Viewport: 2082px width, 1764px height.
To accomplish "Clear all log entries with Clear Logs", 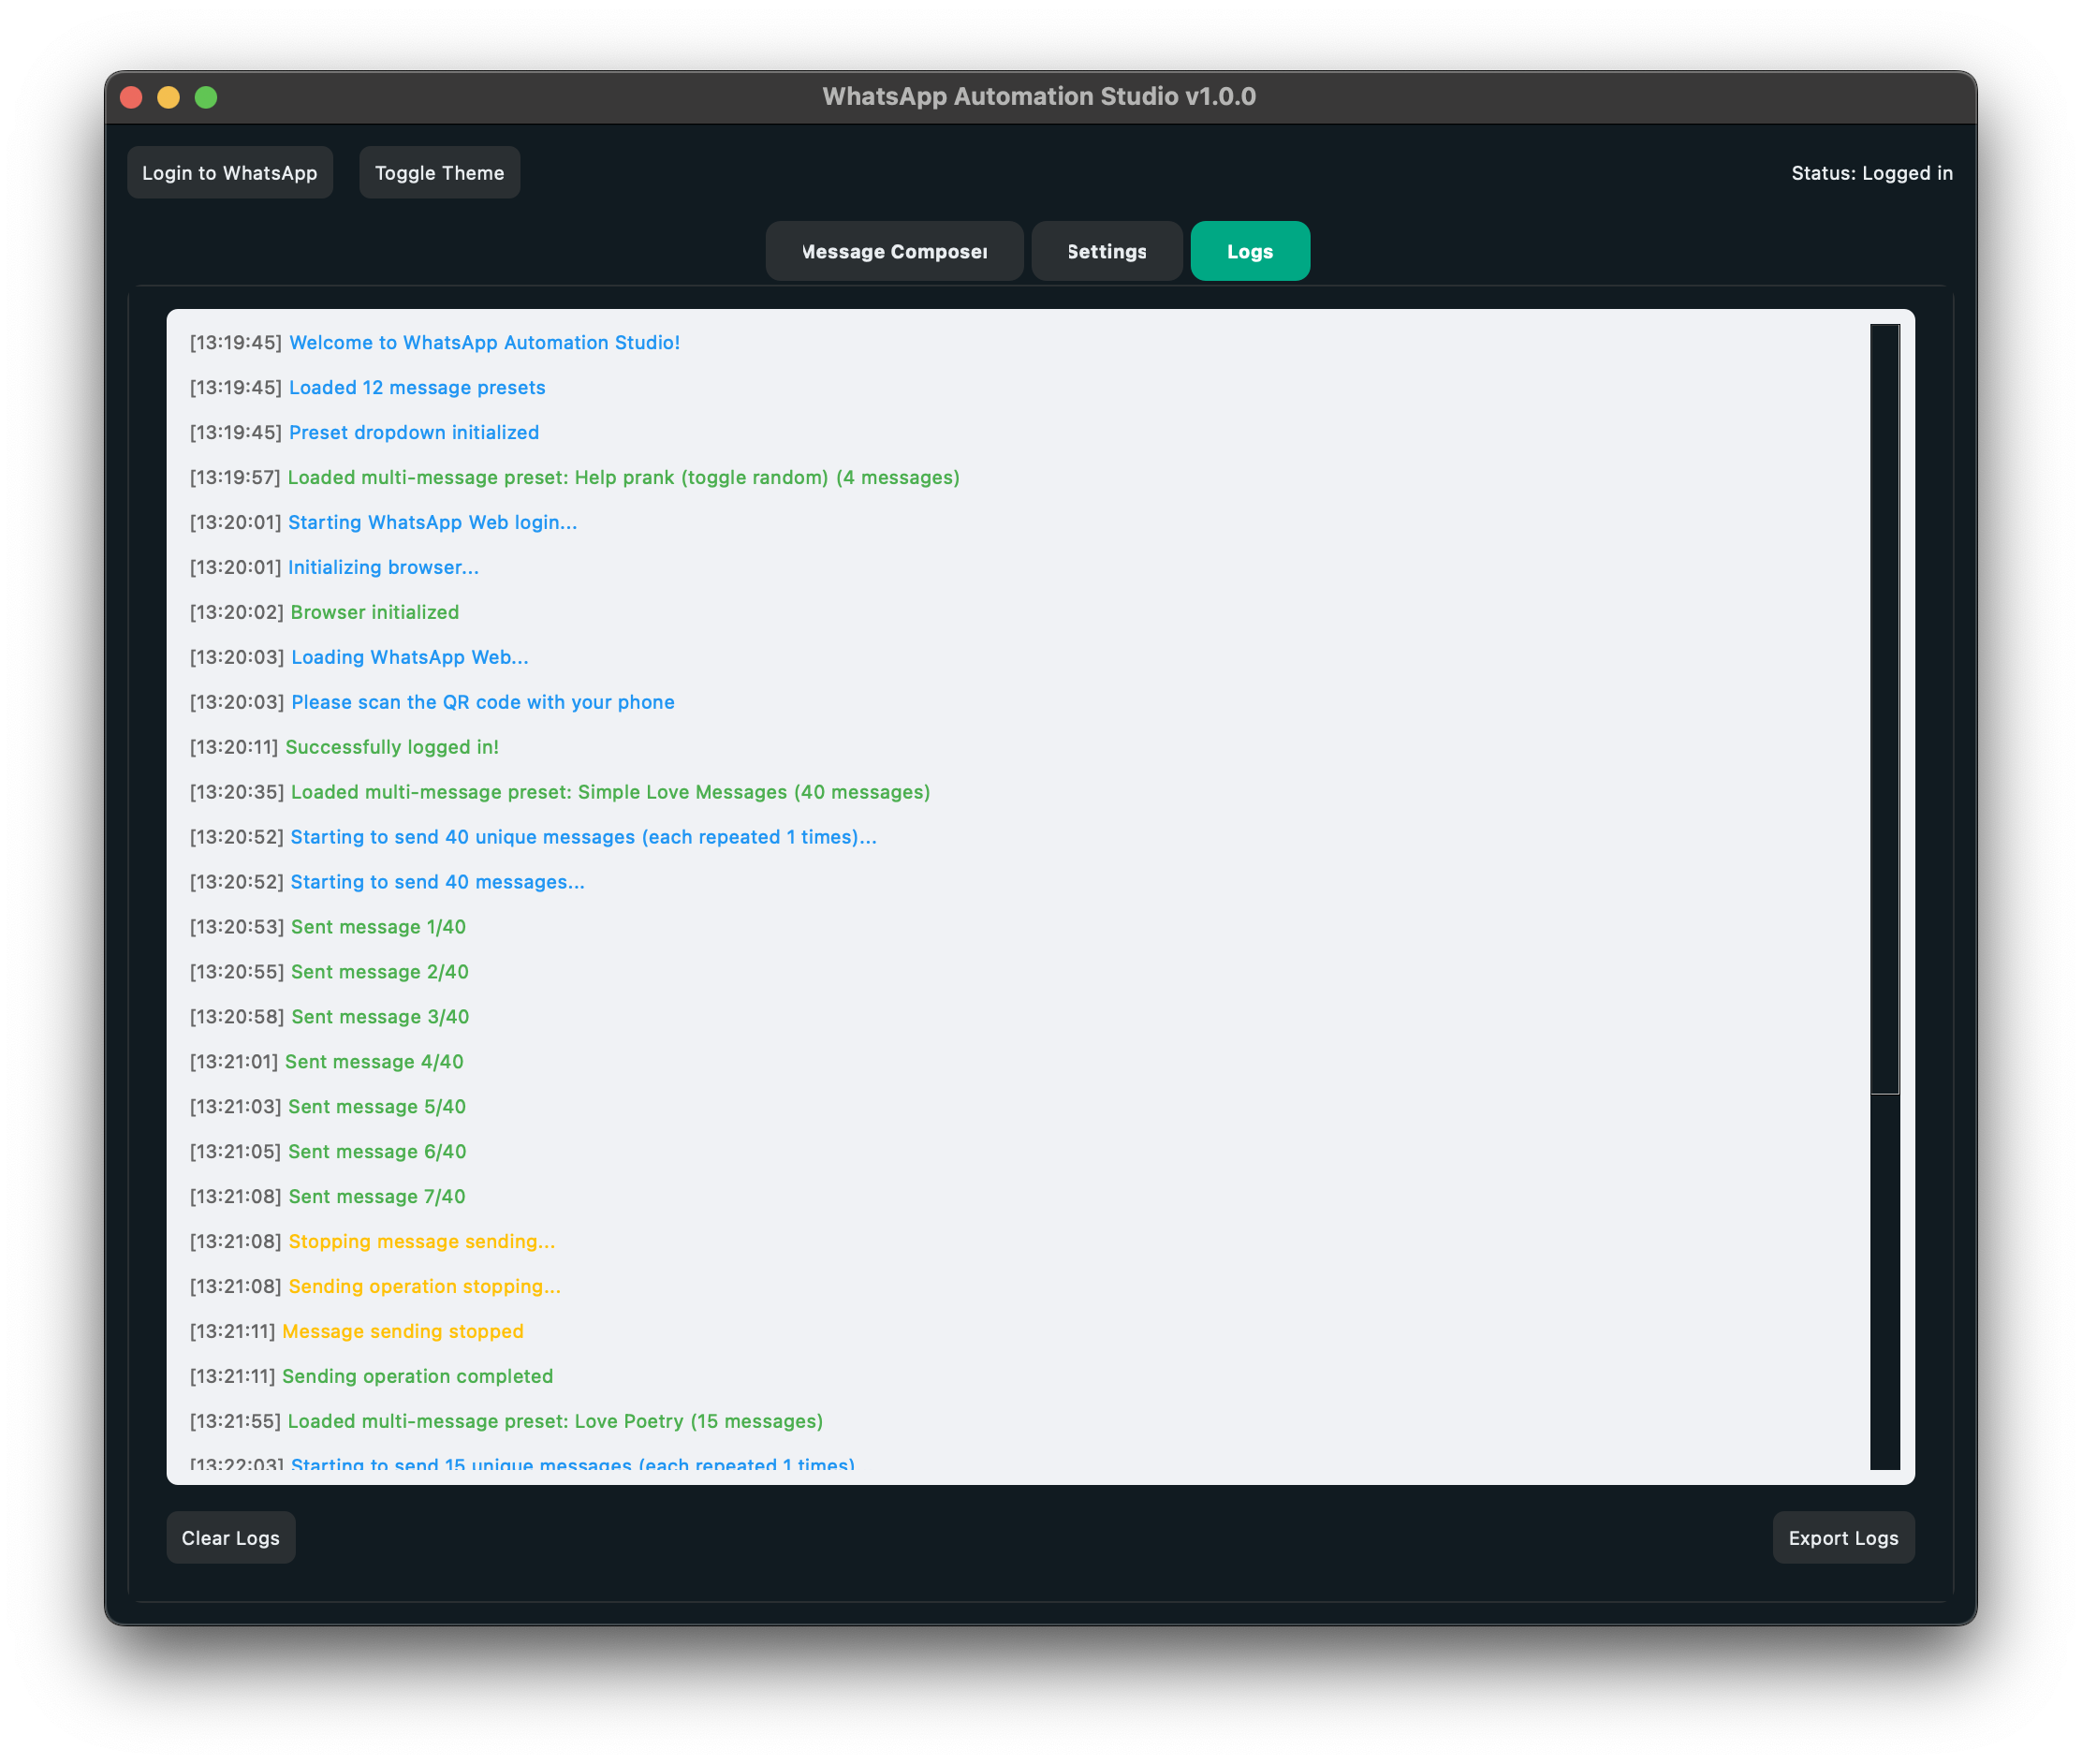I will pyautogui.click(x=230, y=1537).
